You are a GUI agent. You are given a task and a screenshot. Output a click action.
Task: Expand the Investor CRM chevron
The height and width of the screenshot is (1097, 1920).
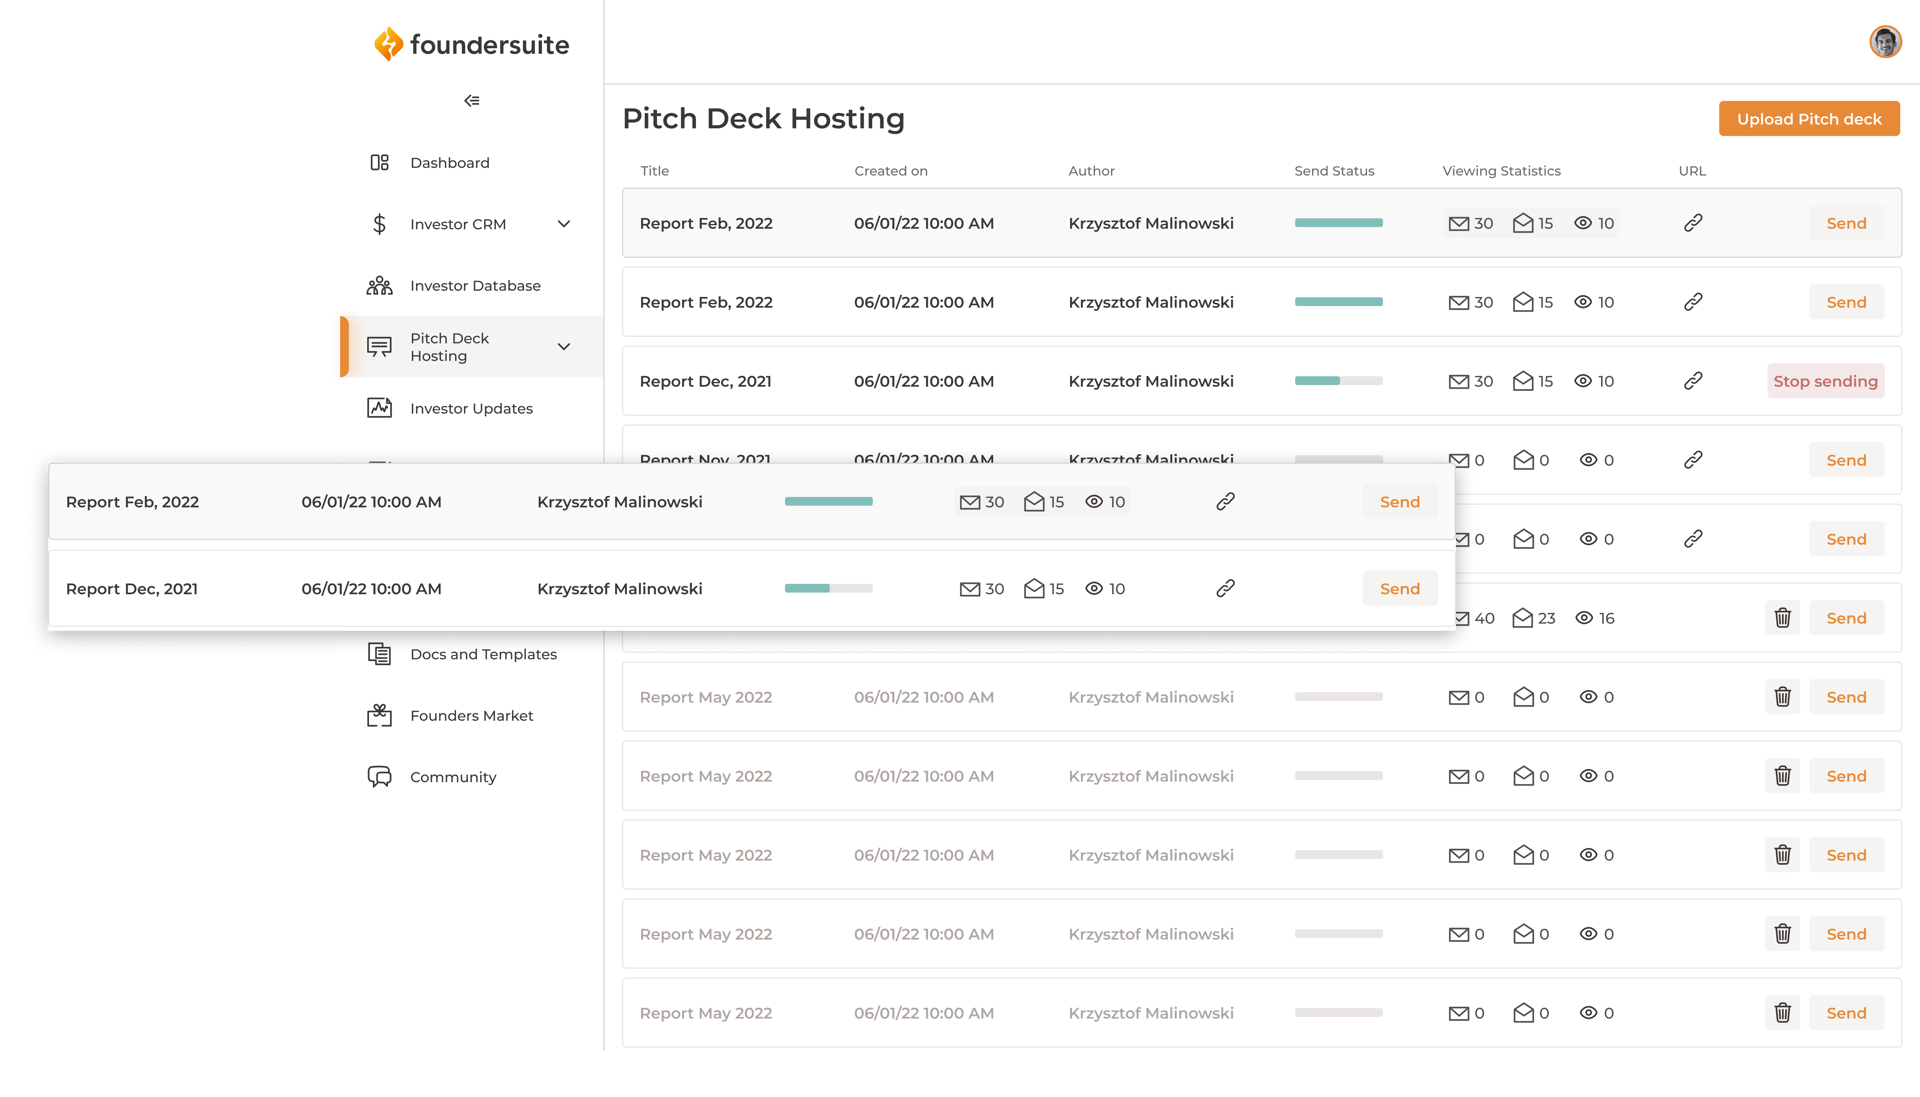564,224
